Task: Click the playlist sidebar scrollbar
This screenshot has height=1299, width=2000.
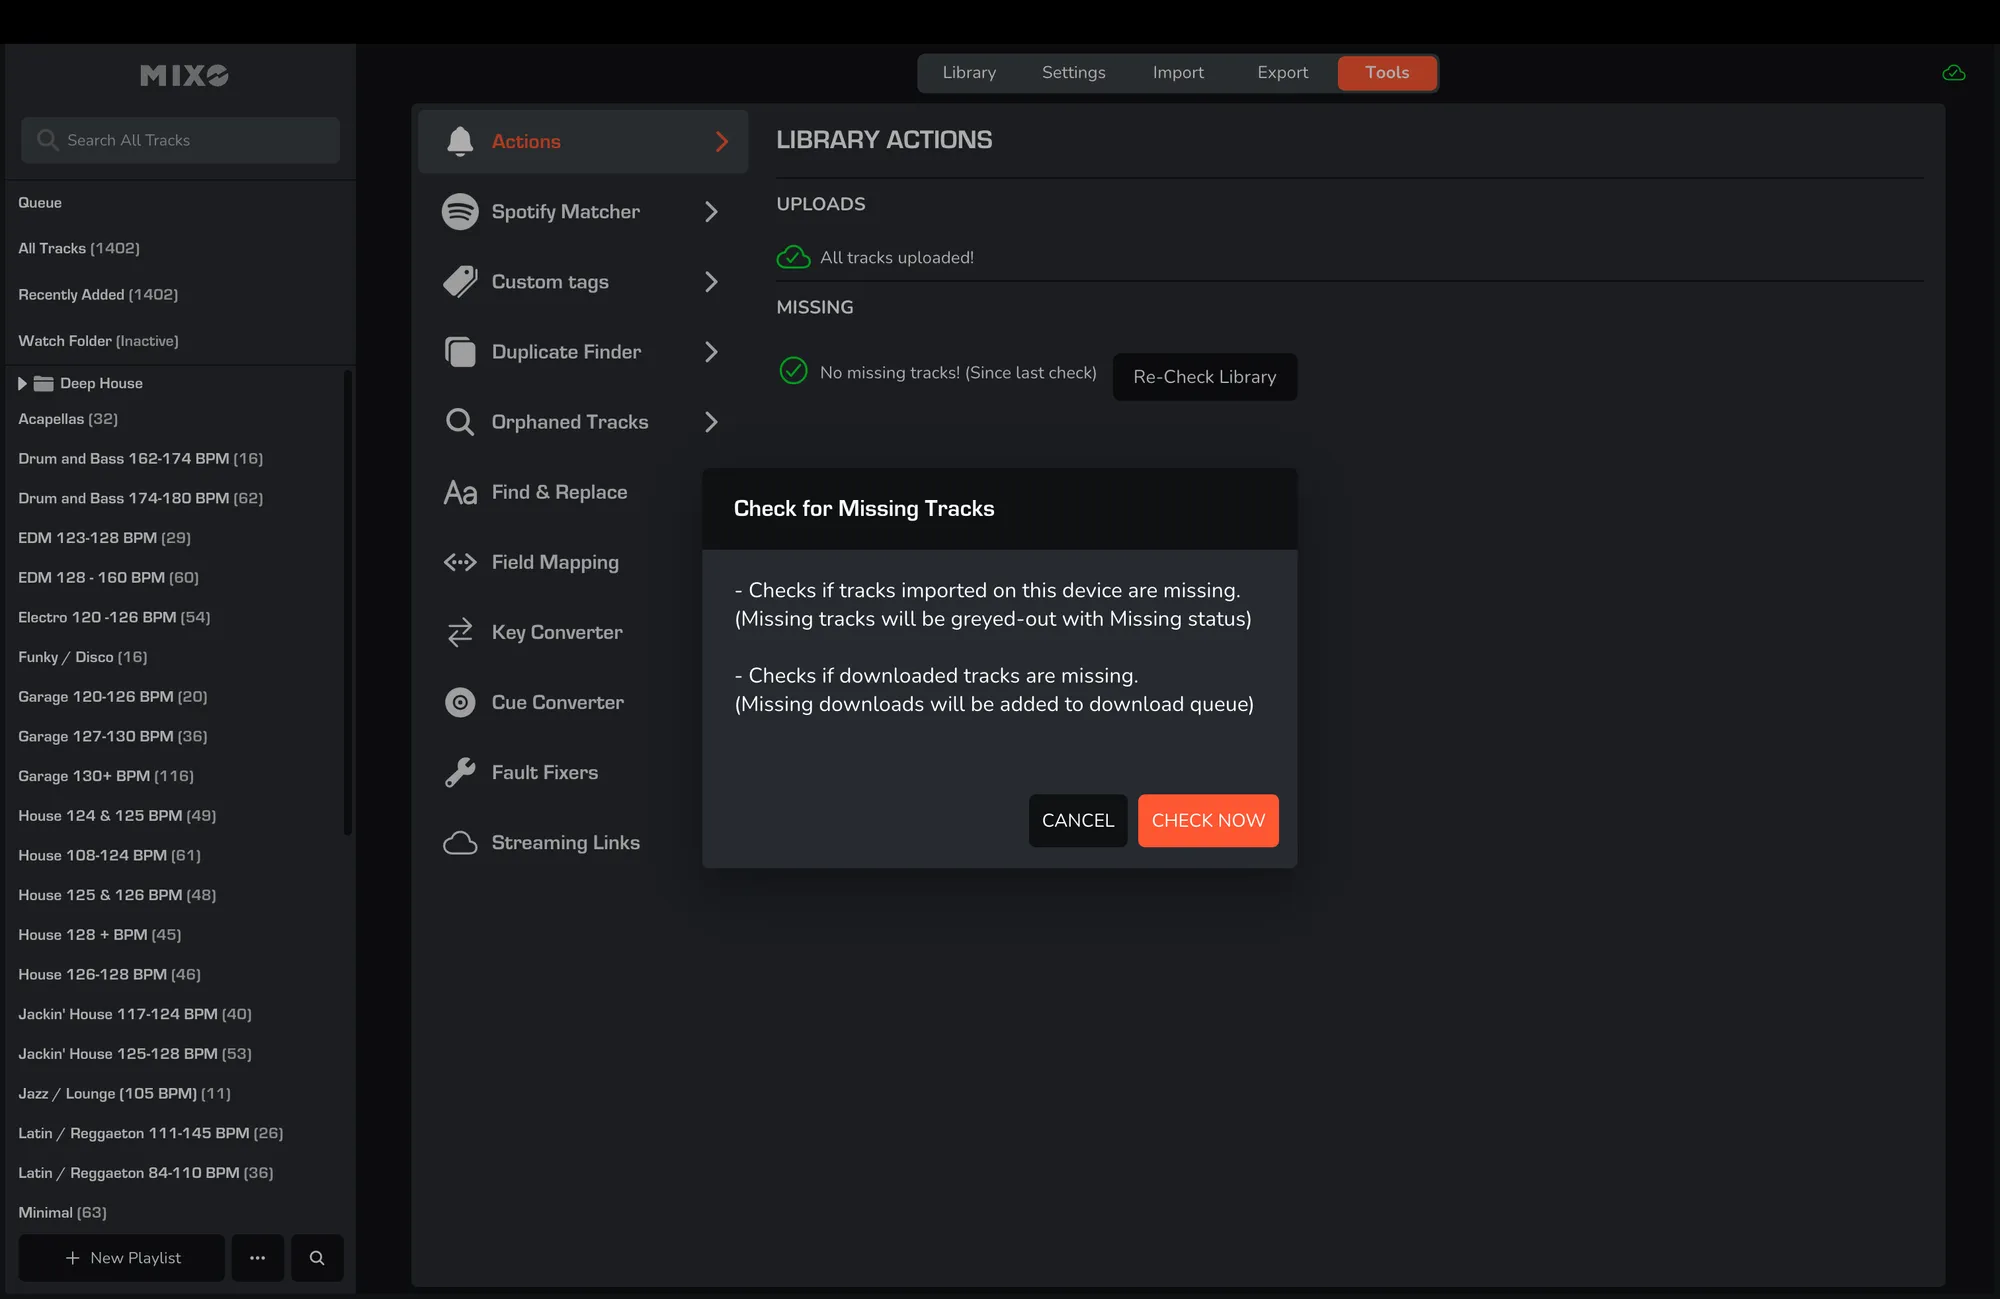Action: pyautogui.click(x=347, y=600)
